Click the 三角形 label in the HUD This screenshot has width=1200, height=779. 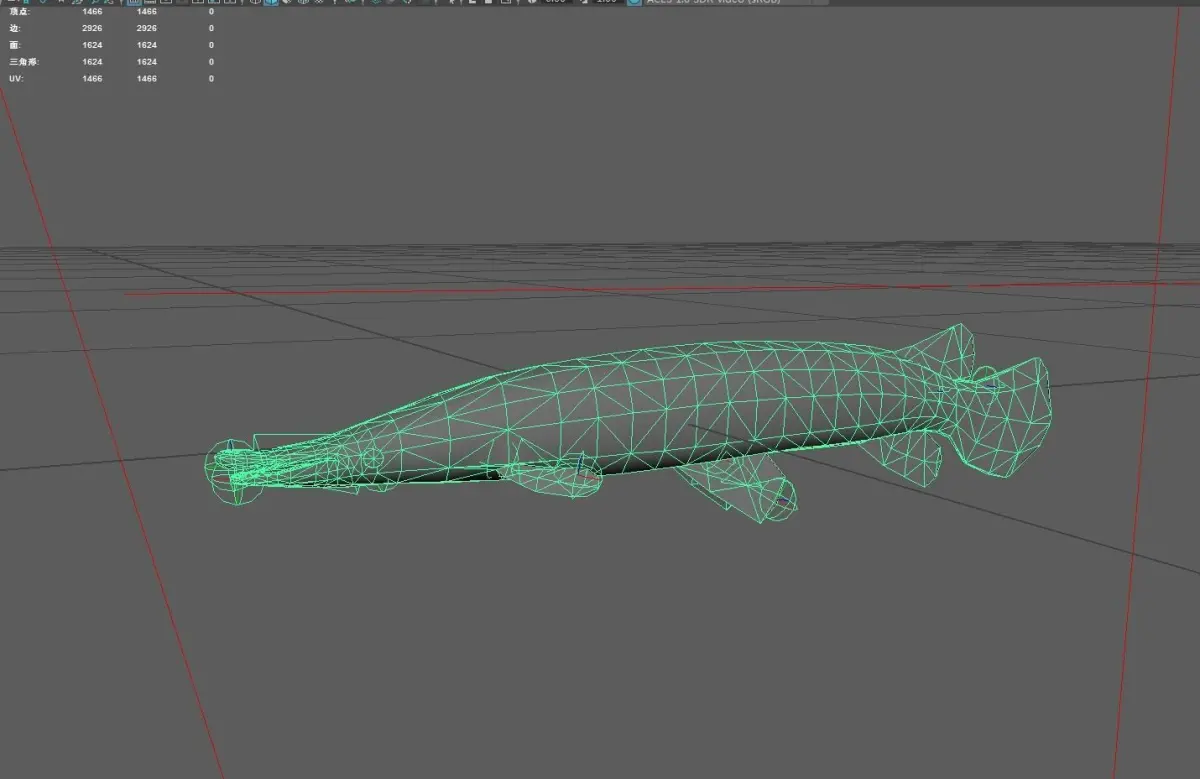[24, 62]
